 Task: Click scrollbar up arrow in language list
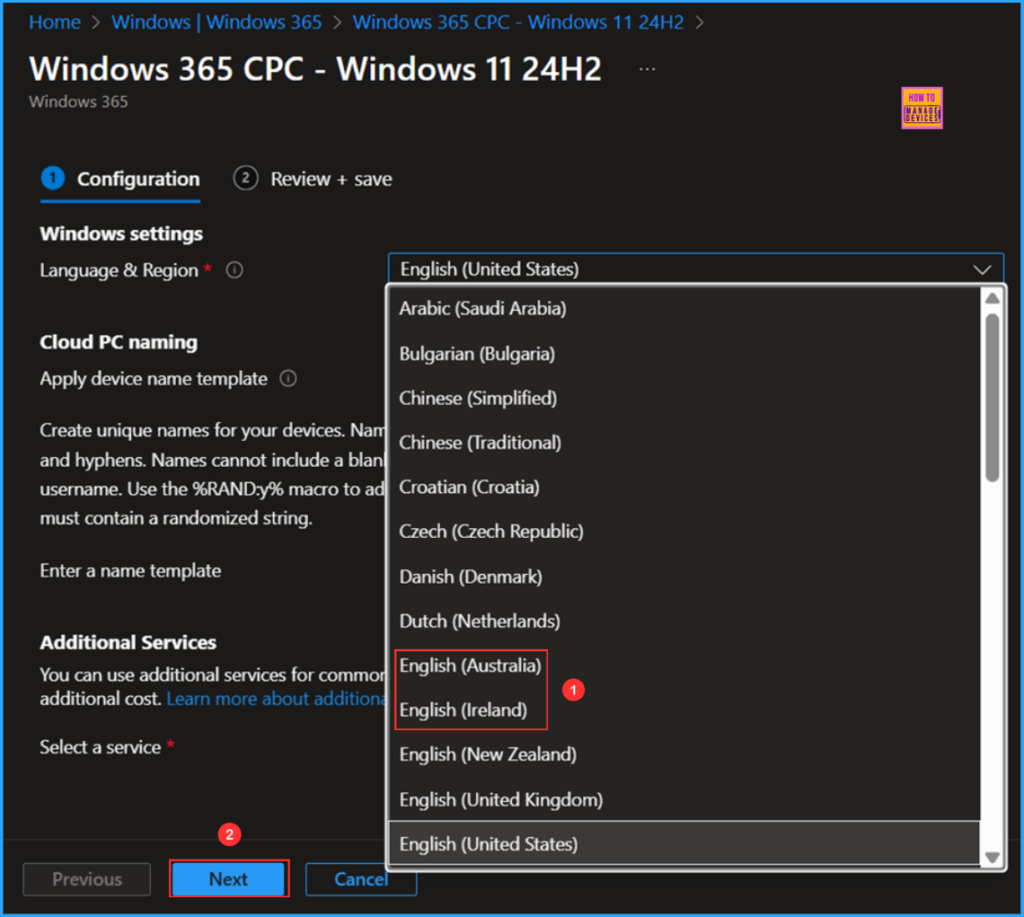pos(992,298)
